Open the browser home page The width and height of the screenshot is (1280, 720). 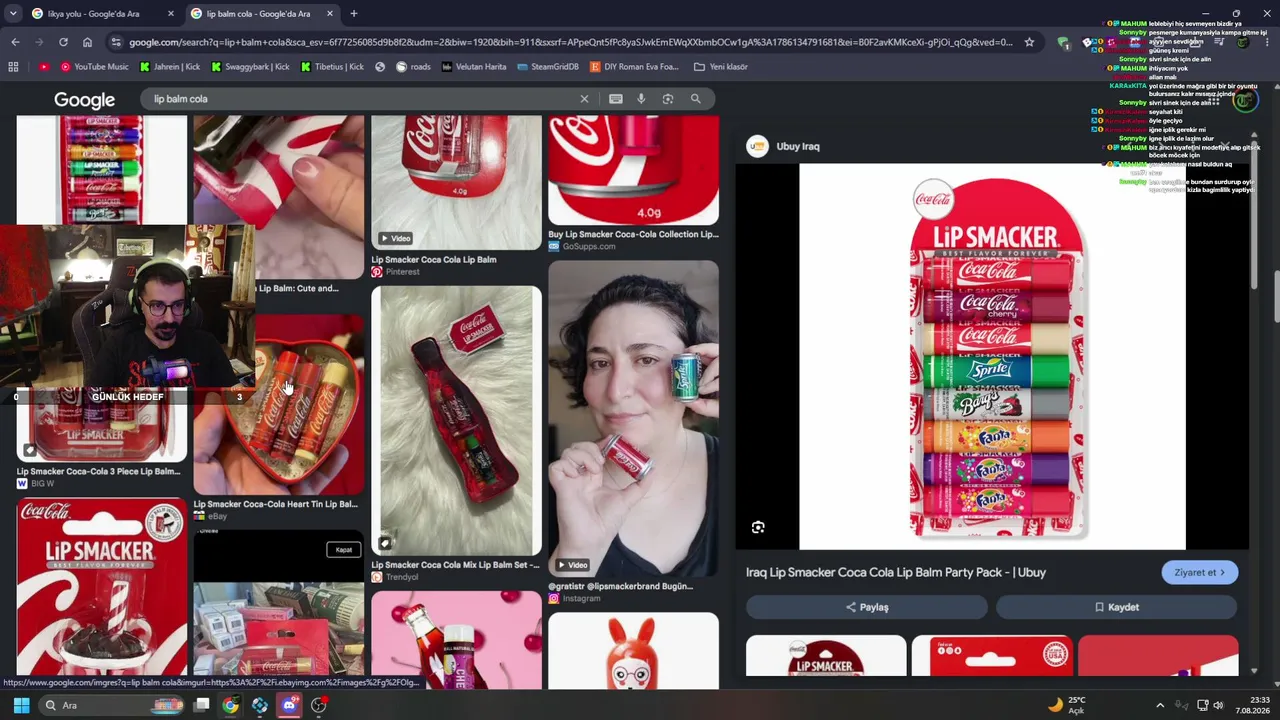pos(87,42)
